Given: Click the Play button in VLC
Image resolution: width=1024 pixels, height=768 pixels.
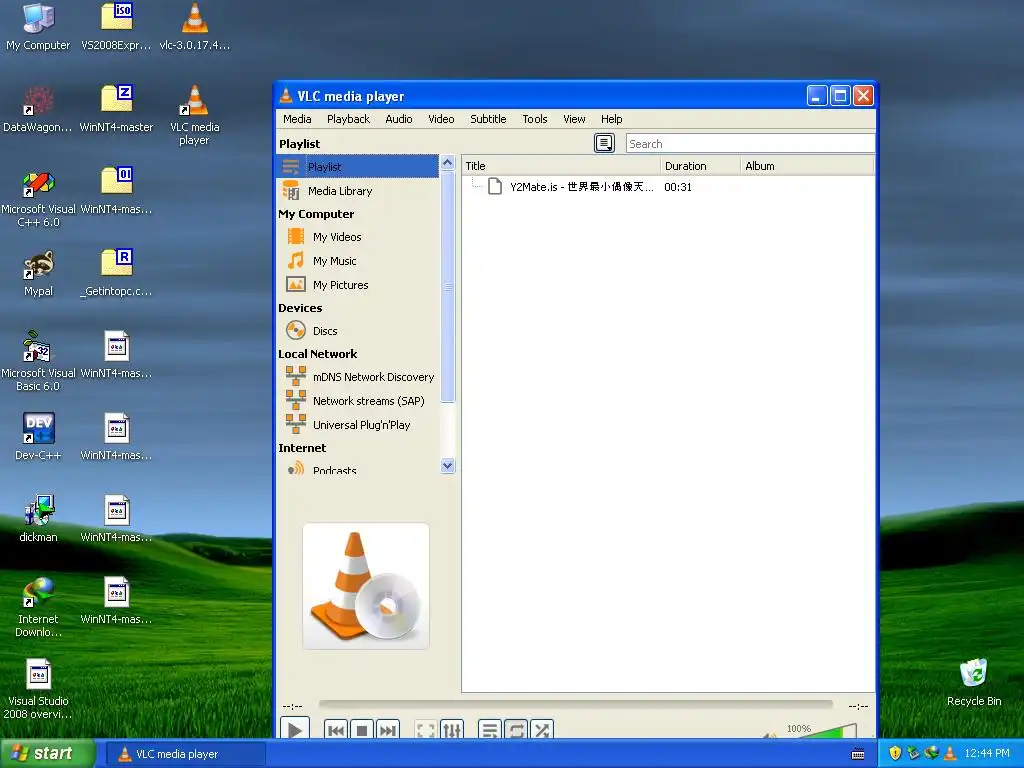Looking at the screenshot, I should [295, 729].
